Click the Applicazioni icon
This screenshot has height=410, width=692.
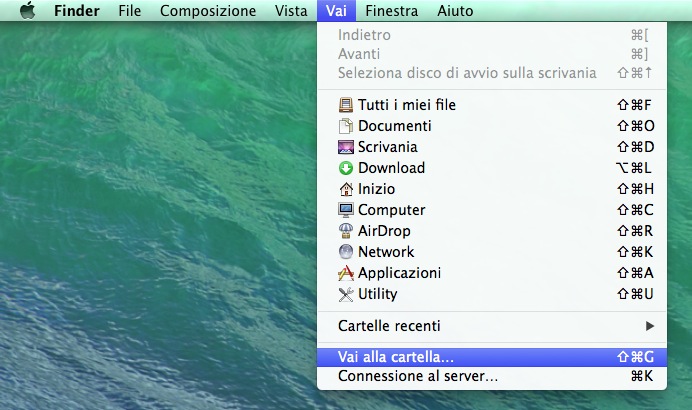[x=346, y=273]
